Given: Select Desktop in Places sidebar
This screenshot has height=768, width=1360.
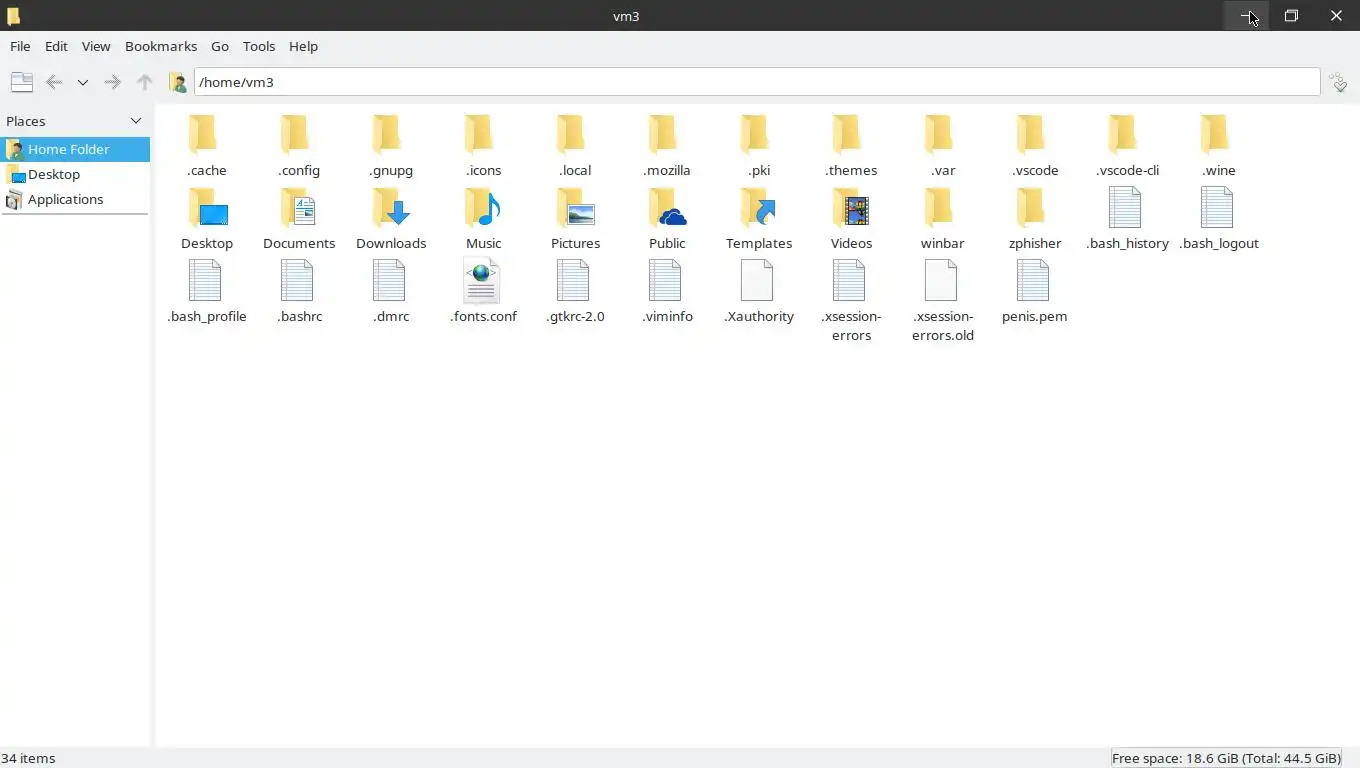Looking at the screenshot, I should tap(75, 174).
